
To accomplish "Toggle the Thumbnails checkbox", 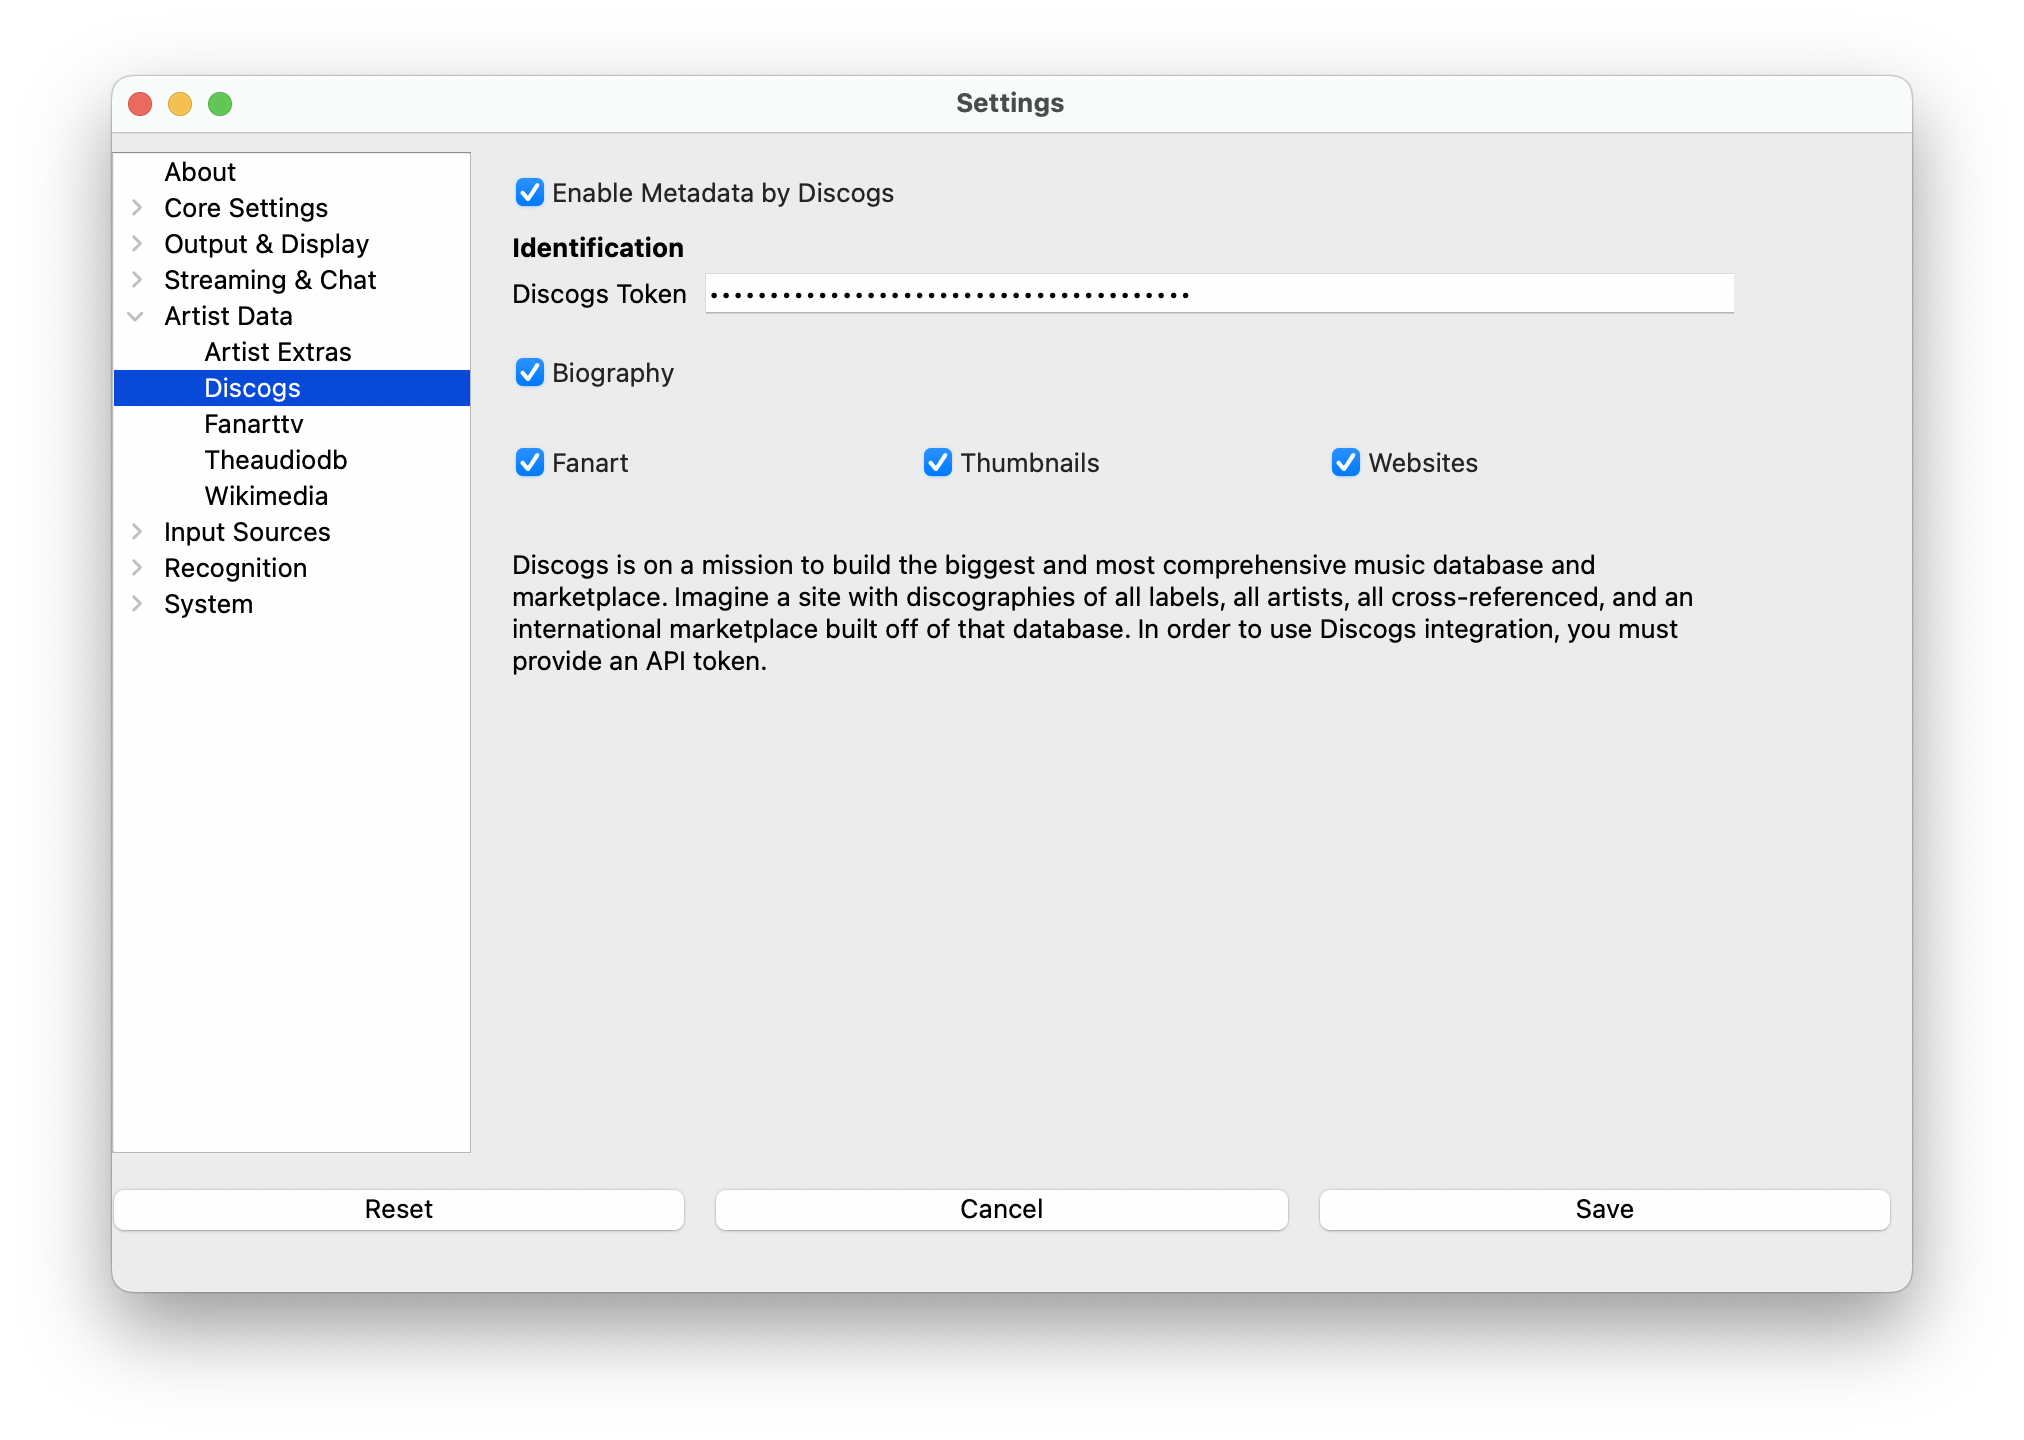I will (x=937, y=462).
